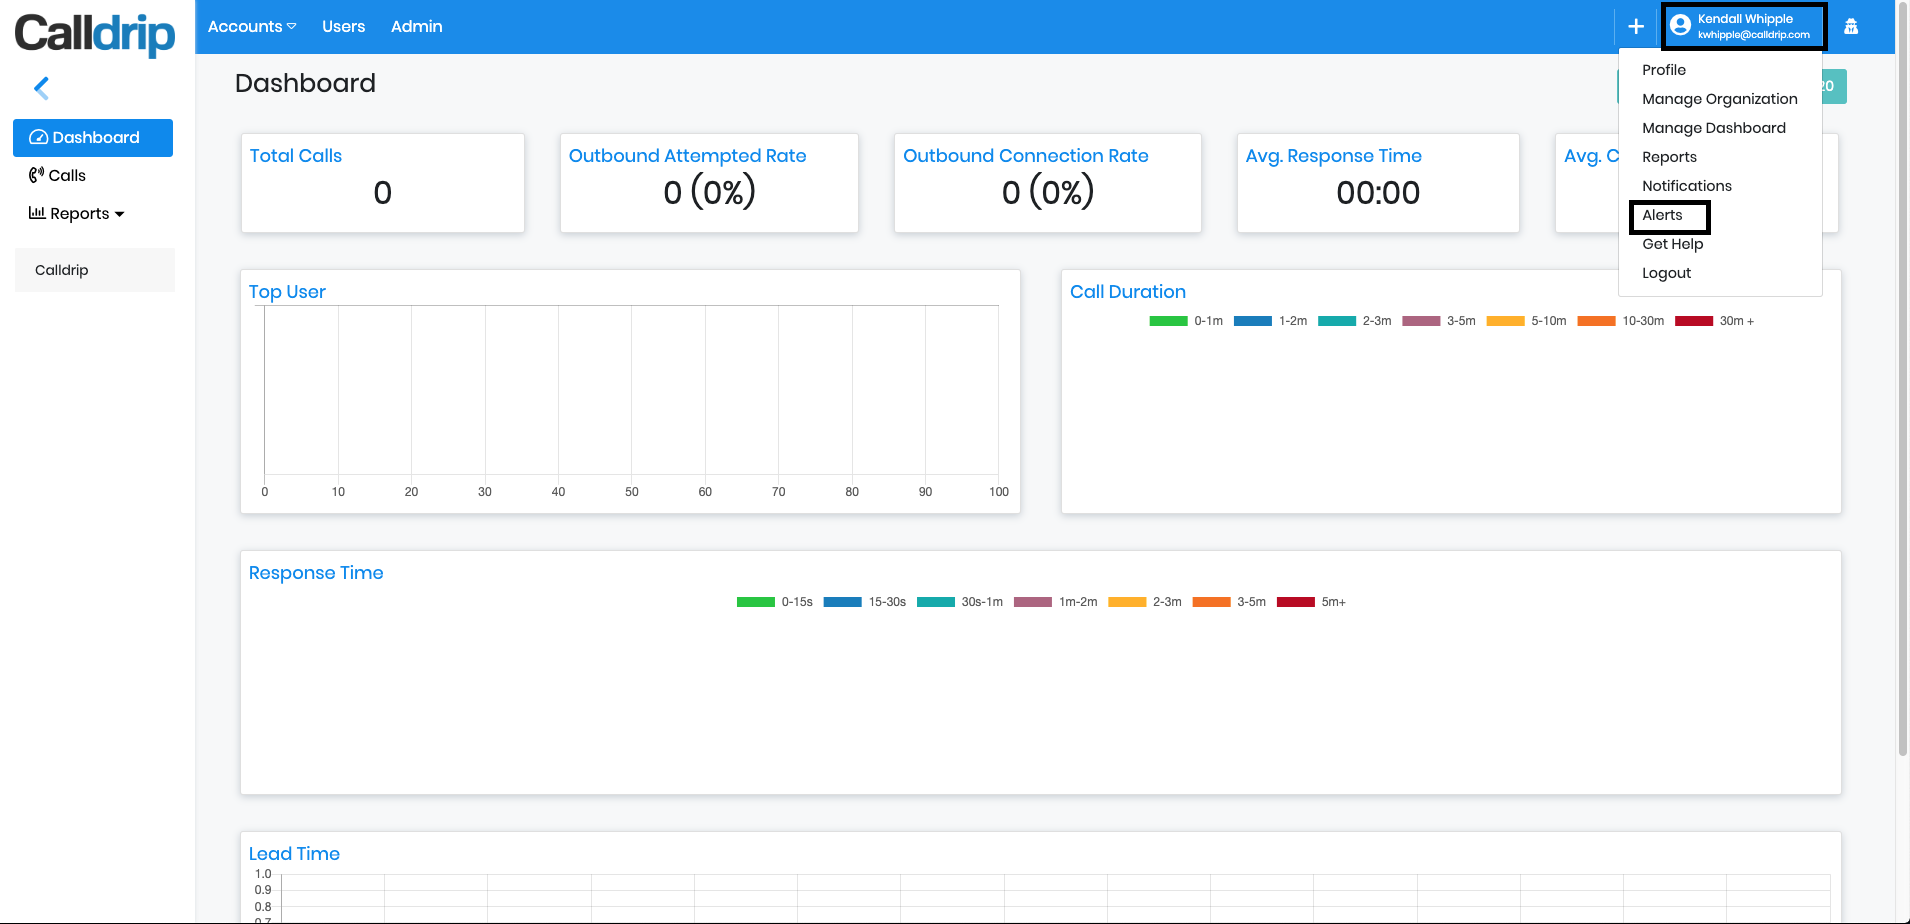Select Alerts from the user menu
The image size is (1910, 924).
(x=1662, y=215)
